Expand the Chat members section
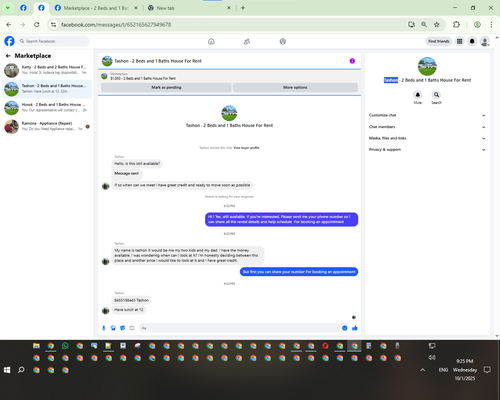Image resolution: width=500 pixels, height=400 pixels. tap(427, 127)
